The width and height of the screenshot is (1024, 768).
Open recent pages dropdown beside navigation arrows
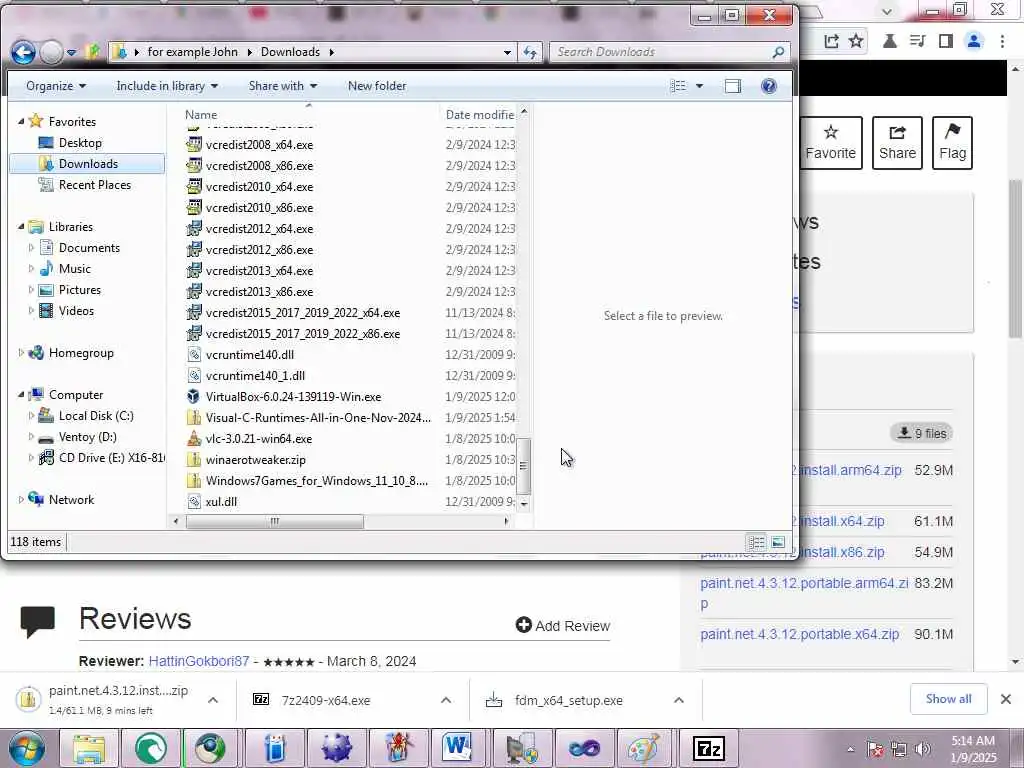point(71,52)
